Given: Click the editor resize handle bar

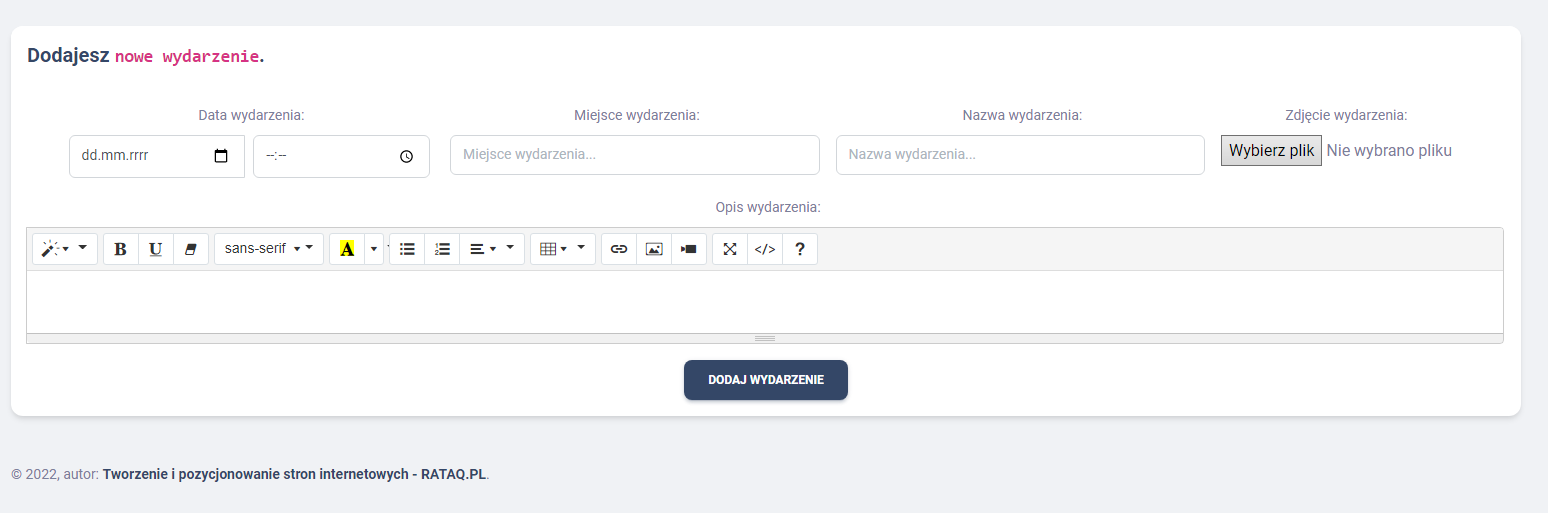Looking at the screenshot, I should (765, 338).
